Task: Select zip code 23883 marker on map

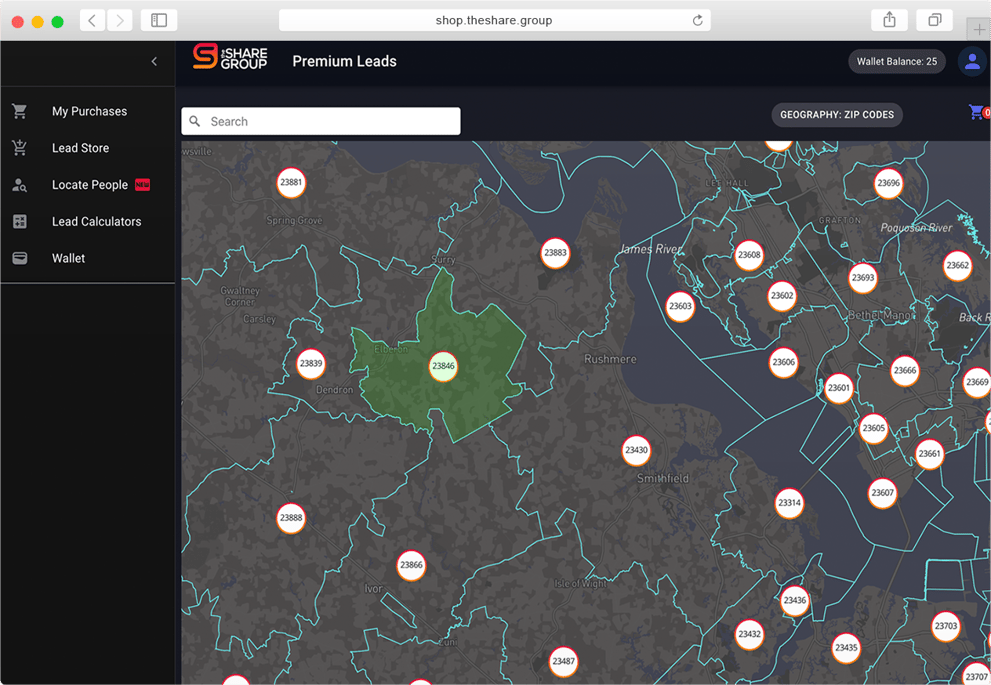Action: (x=555, y=253)
